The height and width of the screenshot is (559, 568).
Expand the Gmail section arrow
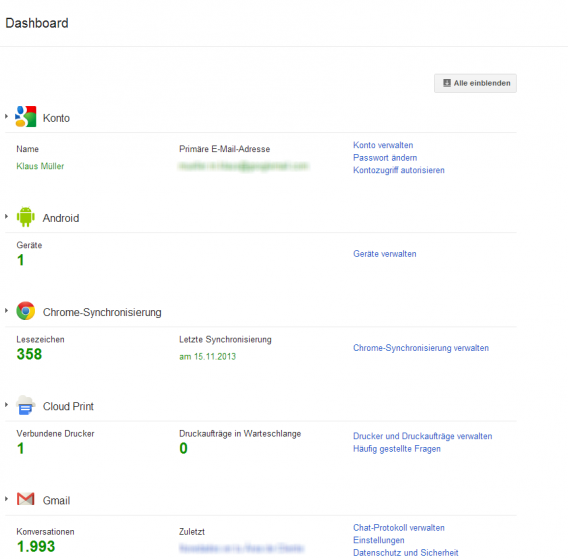click(x=7, y=499)
